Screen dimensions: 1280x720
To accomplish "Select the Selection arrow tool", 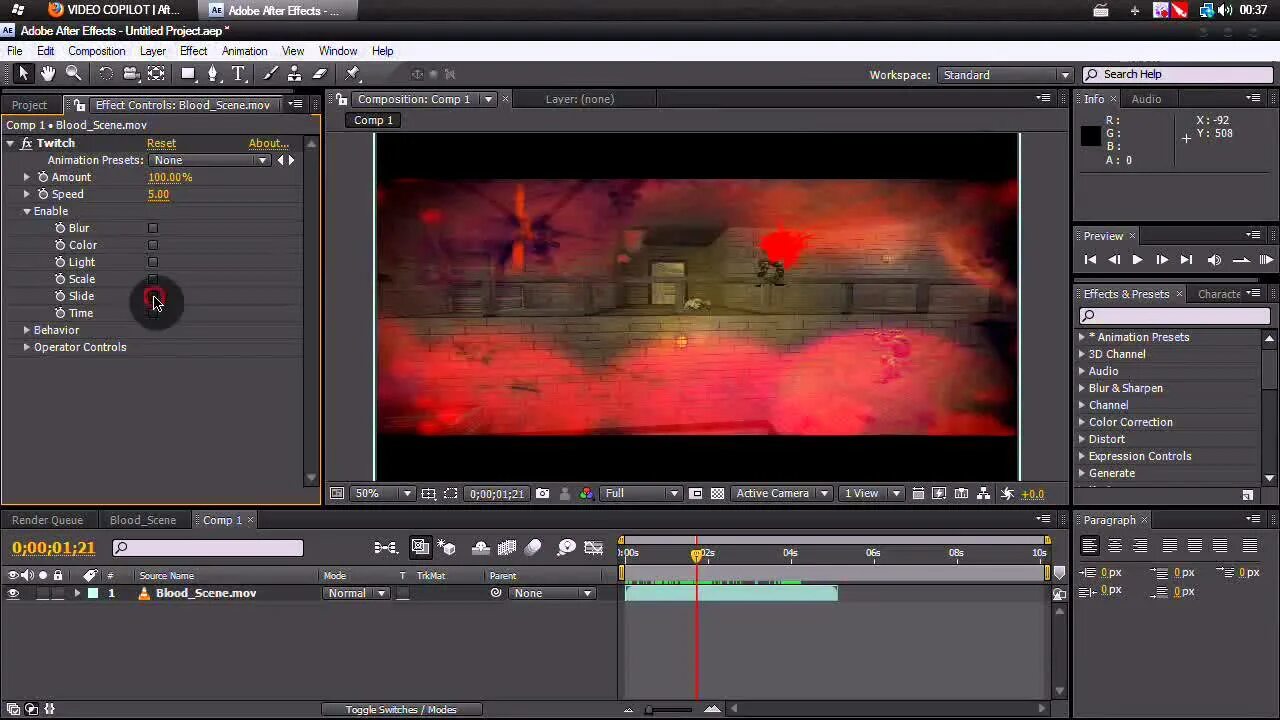I will pyautogui.click(x=23, y=74).
